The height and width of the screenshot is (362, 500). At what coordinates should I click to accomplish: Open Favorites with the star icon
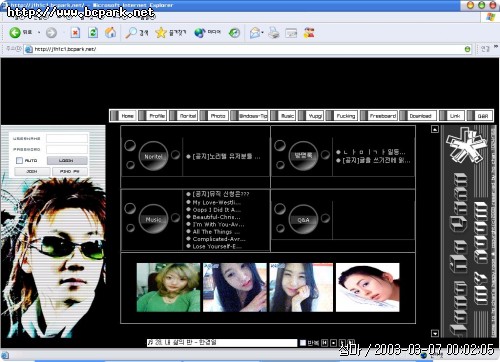[161, 32]
